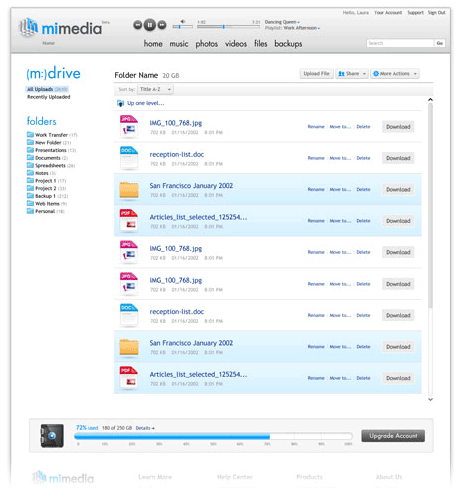Click the scroll up arrow of file list

pyautogui.click(x=430, y=100)
